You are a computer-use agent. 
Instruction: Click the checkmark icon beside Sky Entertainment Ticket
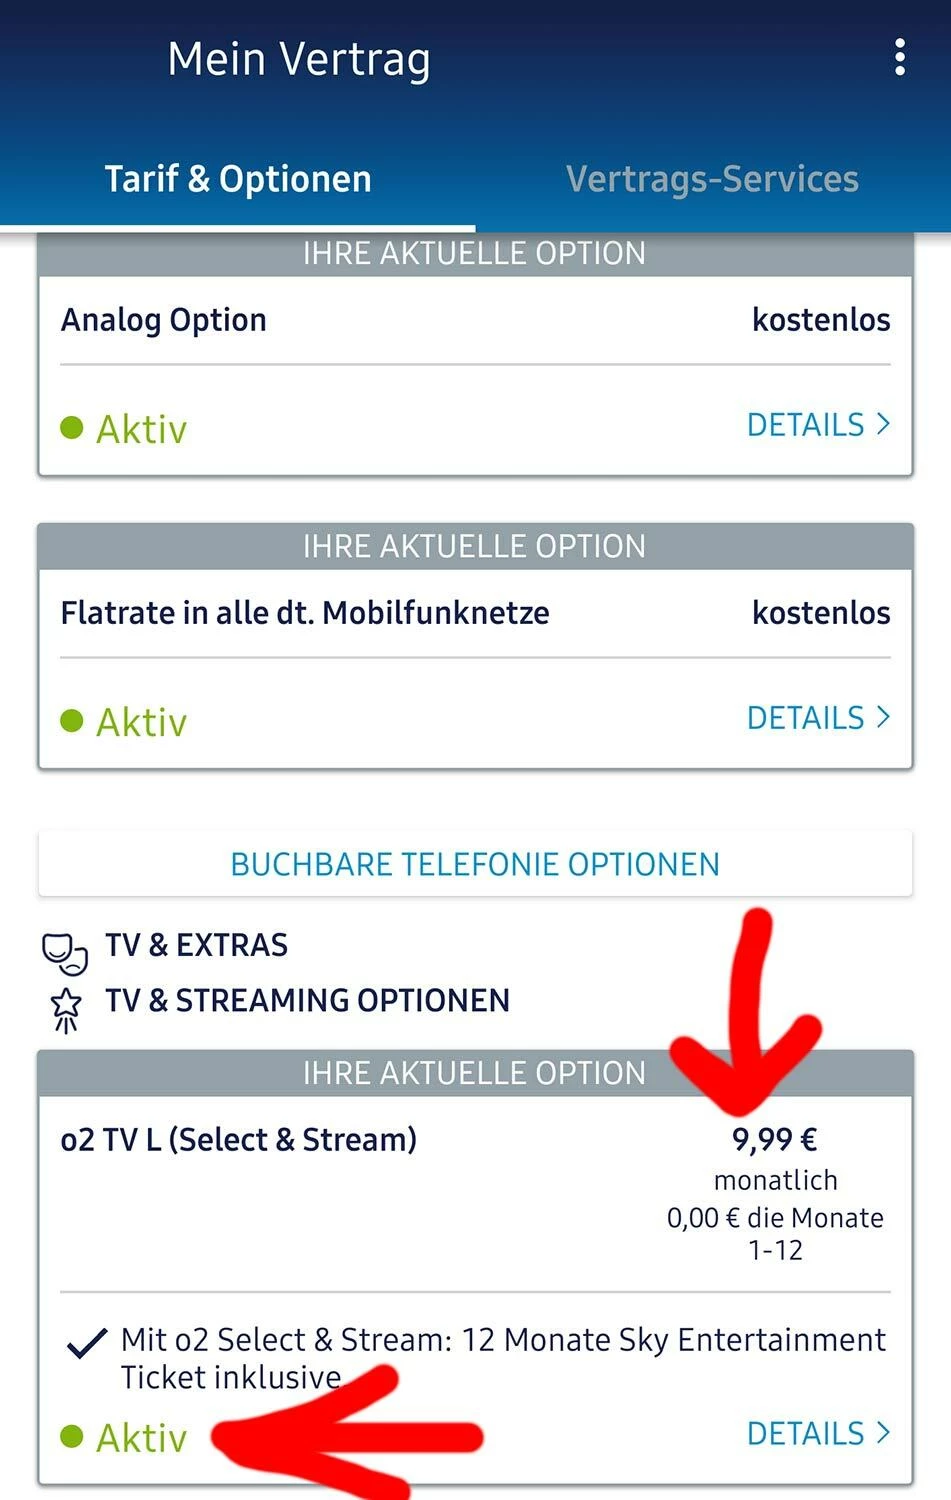click(87, 1343)
